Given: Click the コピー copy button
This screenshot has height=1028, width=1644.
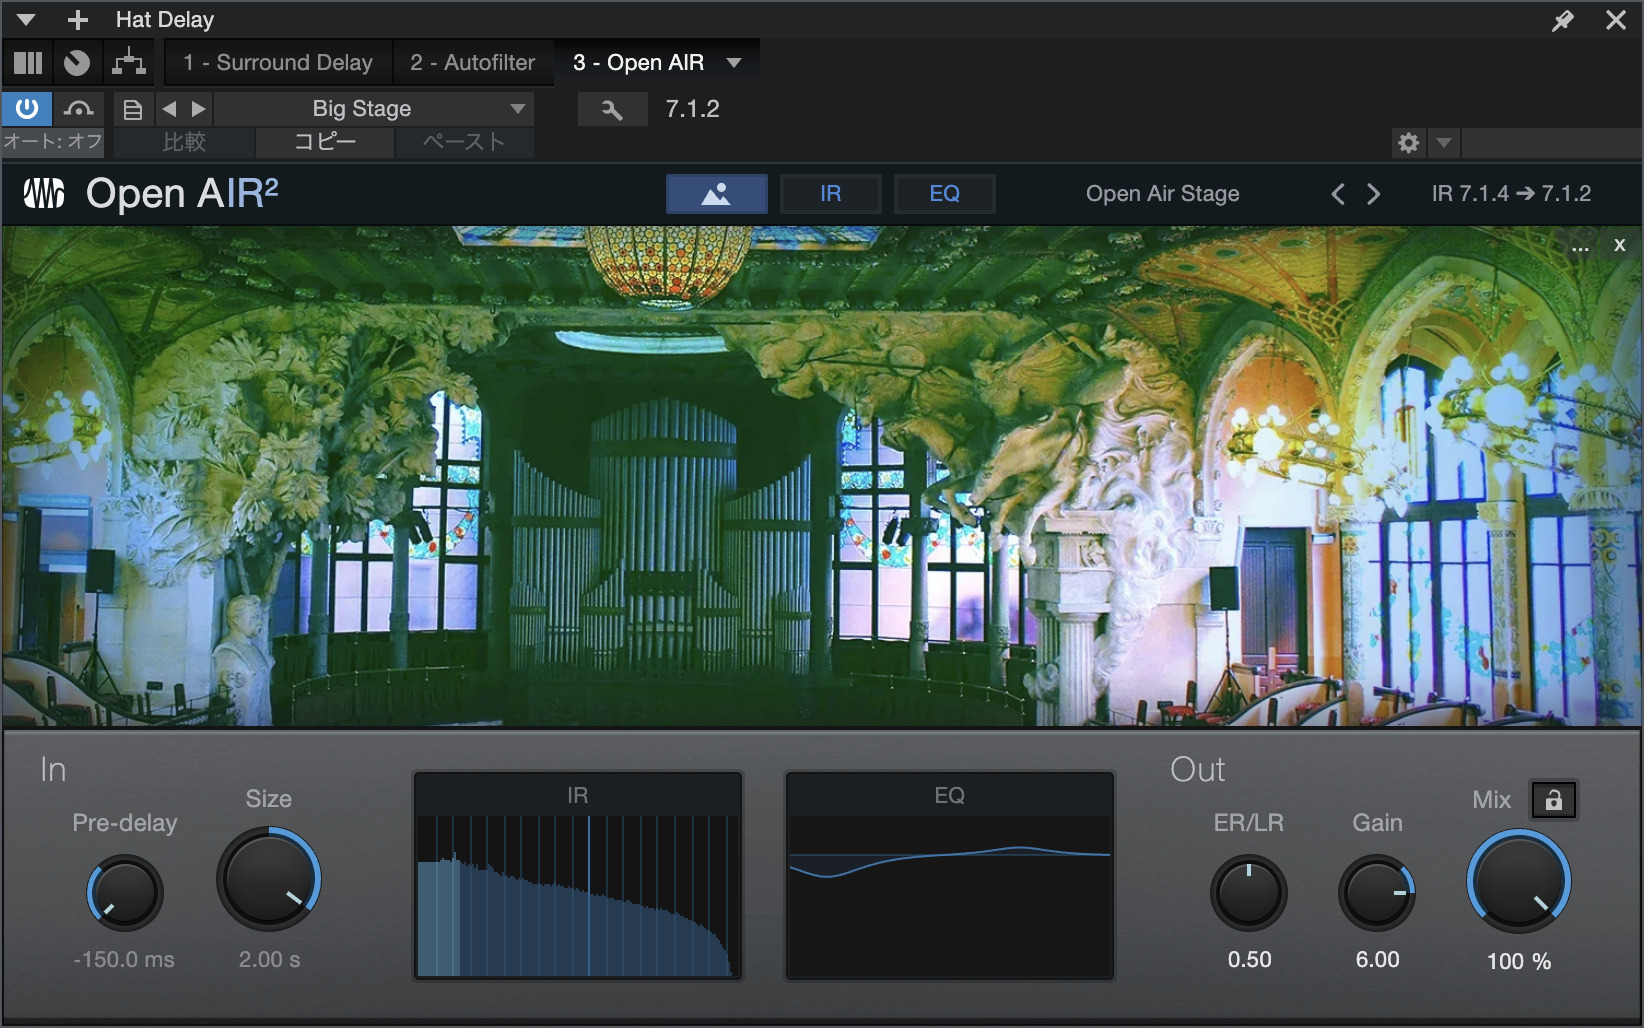Looking at the screenshot, I should (325, 142).
